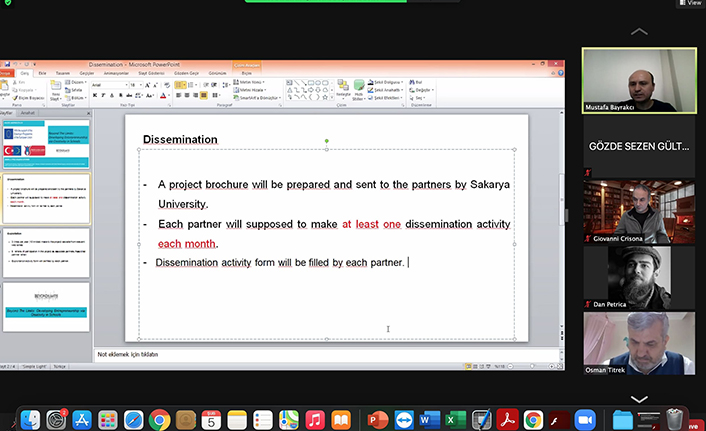Launch Google Chrome in the dock

pos(159,419)
